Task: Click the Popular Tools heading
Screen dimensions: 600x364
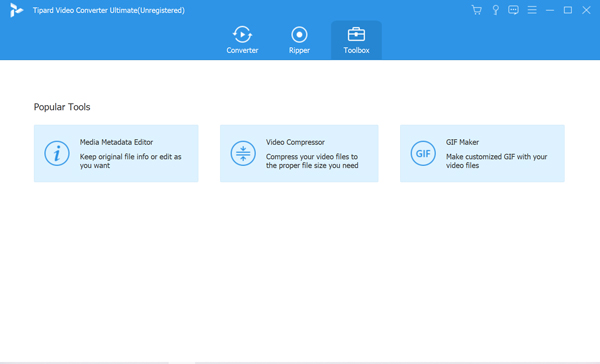Action: pos(62,107)
